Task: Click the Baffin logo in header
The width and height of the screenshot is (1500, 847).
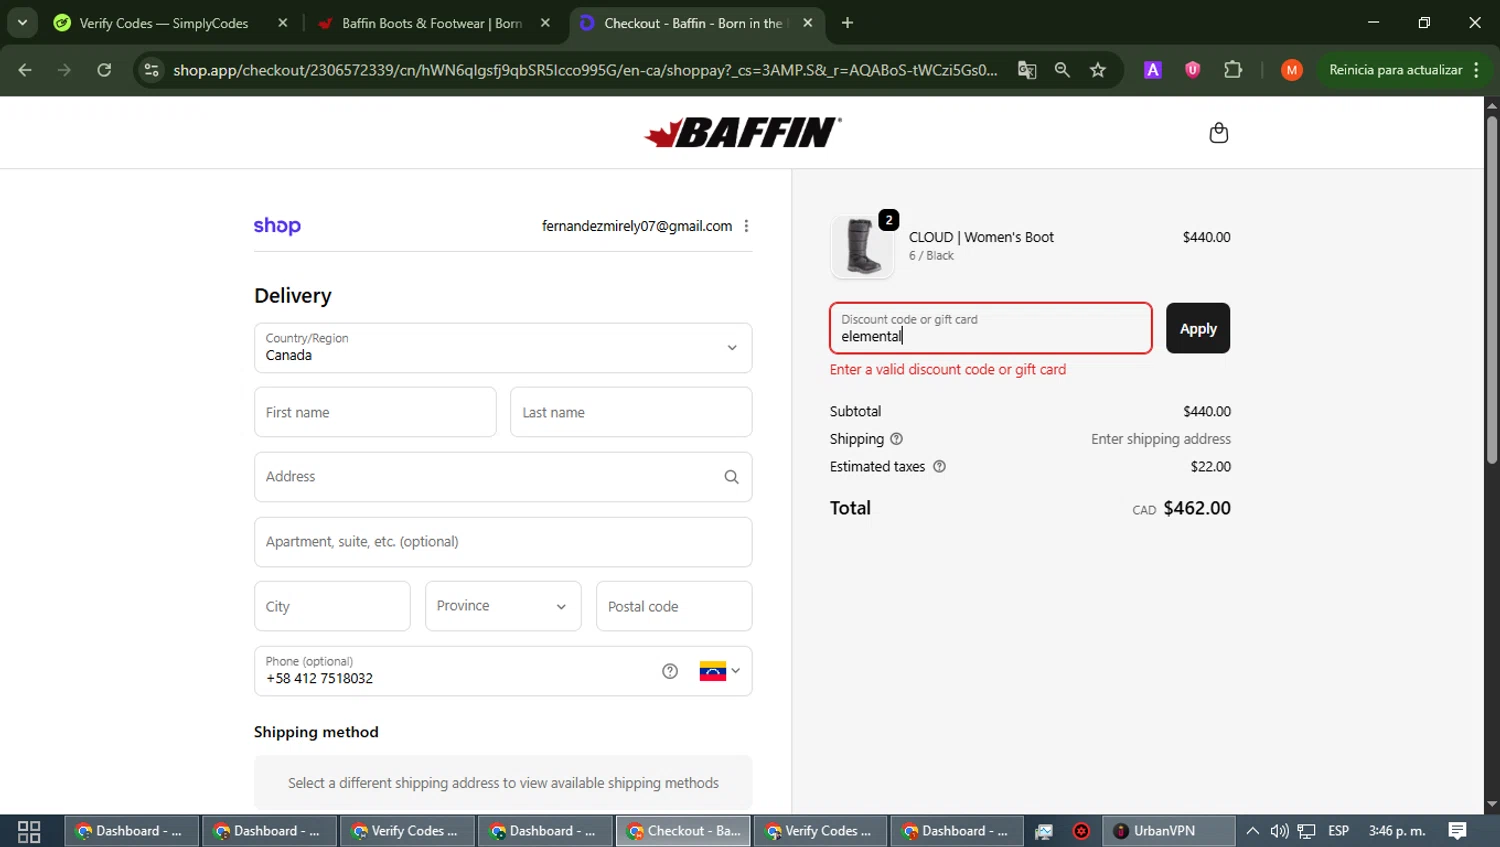Action: 743,132
